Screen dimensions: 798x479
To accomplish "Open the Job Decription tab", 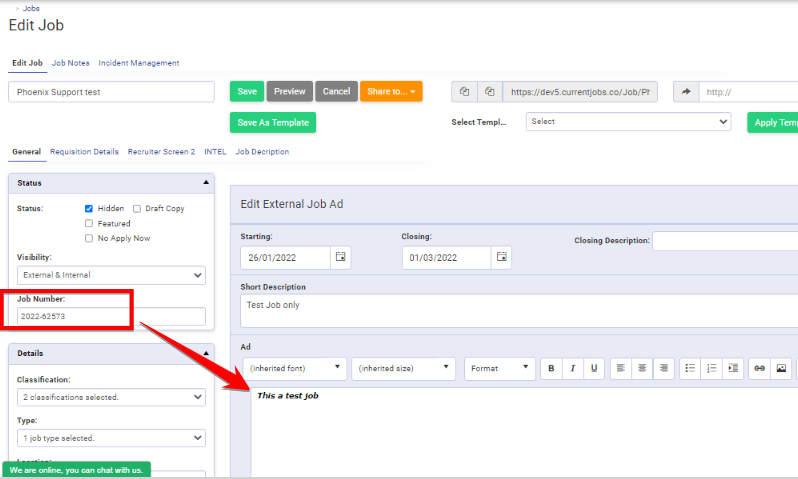I will pos(262,152).
